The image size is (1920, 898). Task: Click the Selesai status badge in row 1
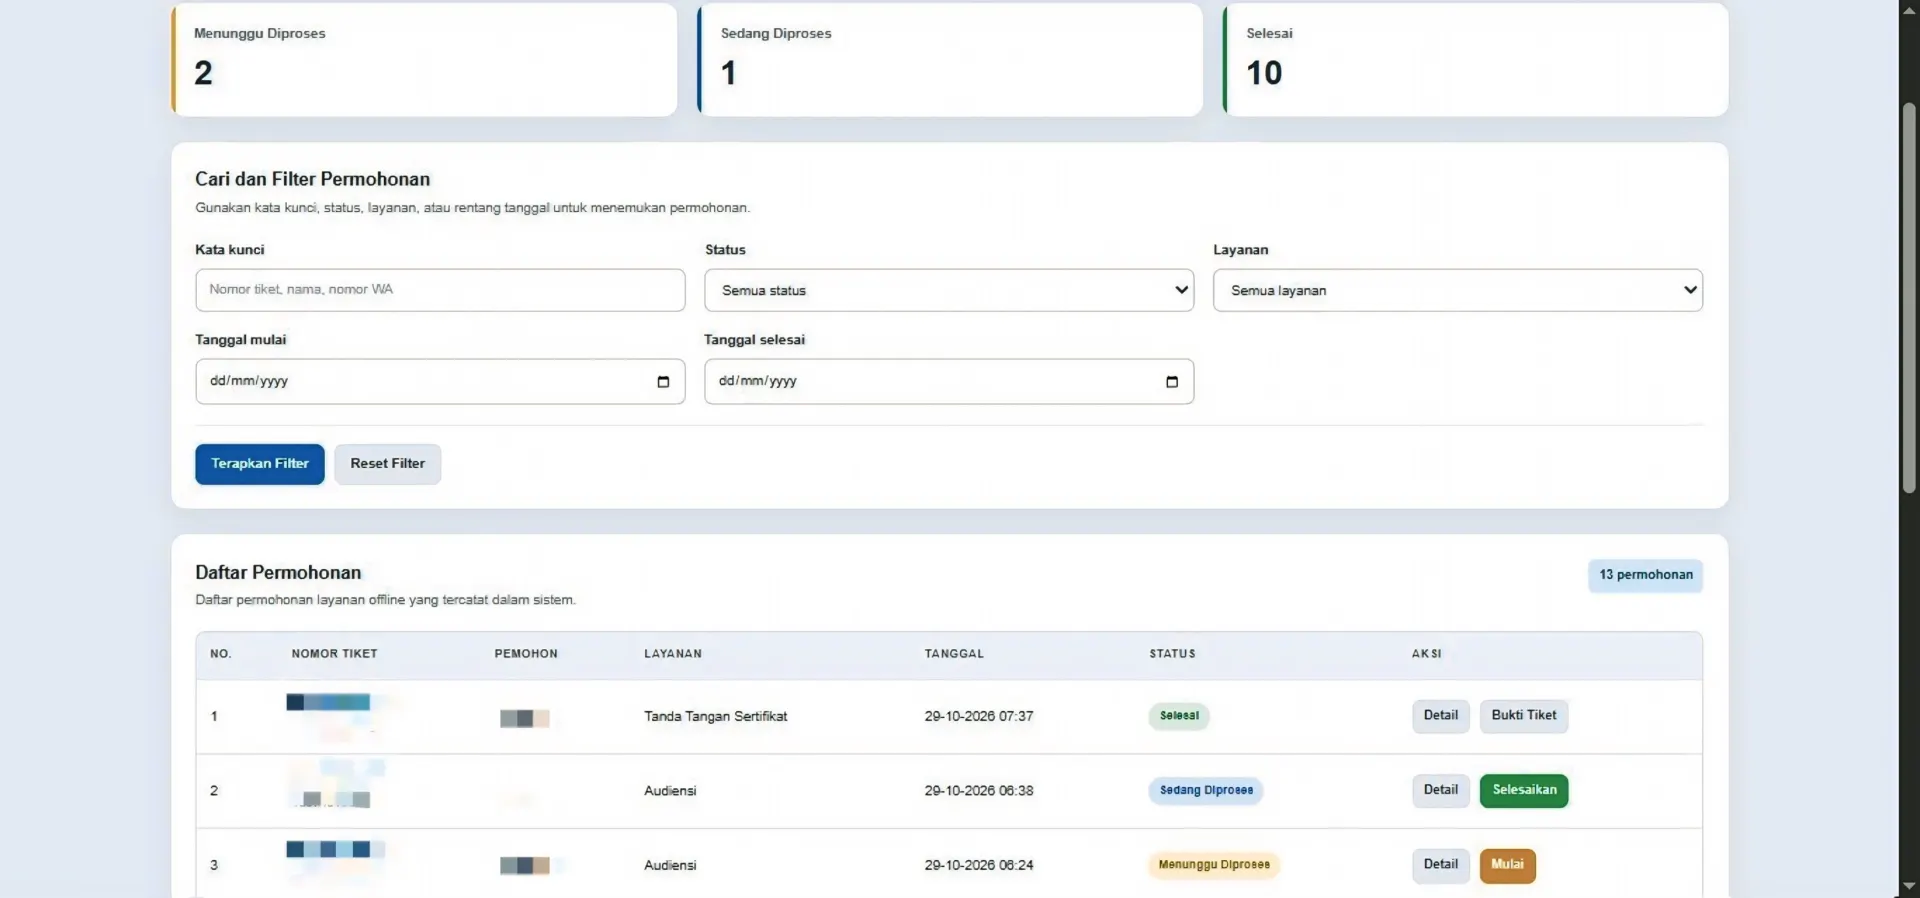point(1179,716)
